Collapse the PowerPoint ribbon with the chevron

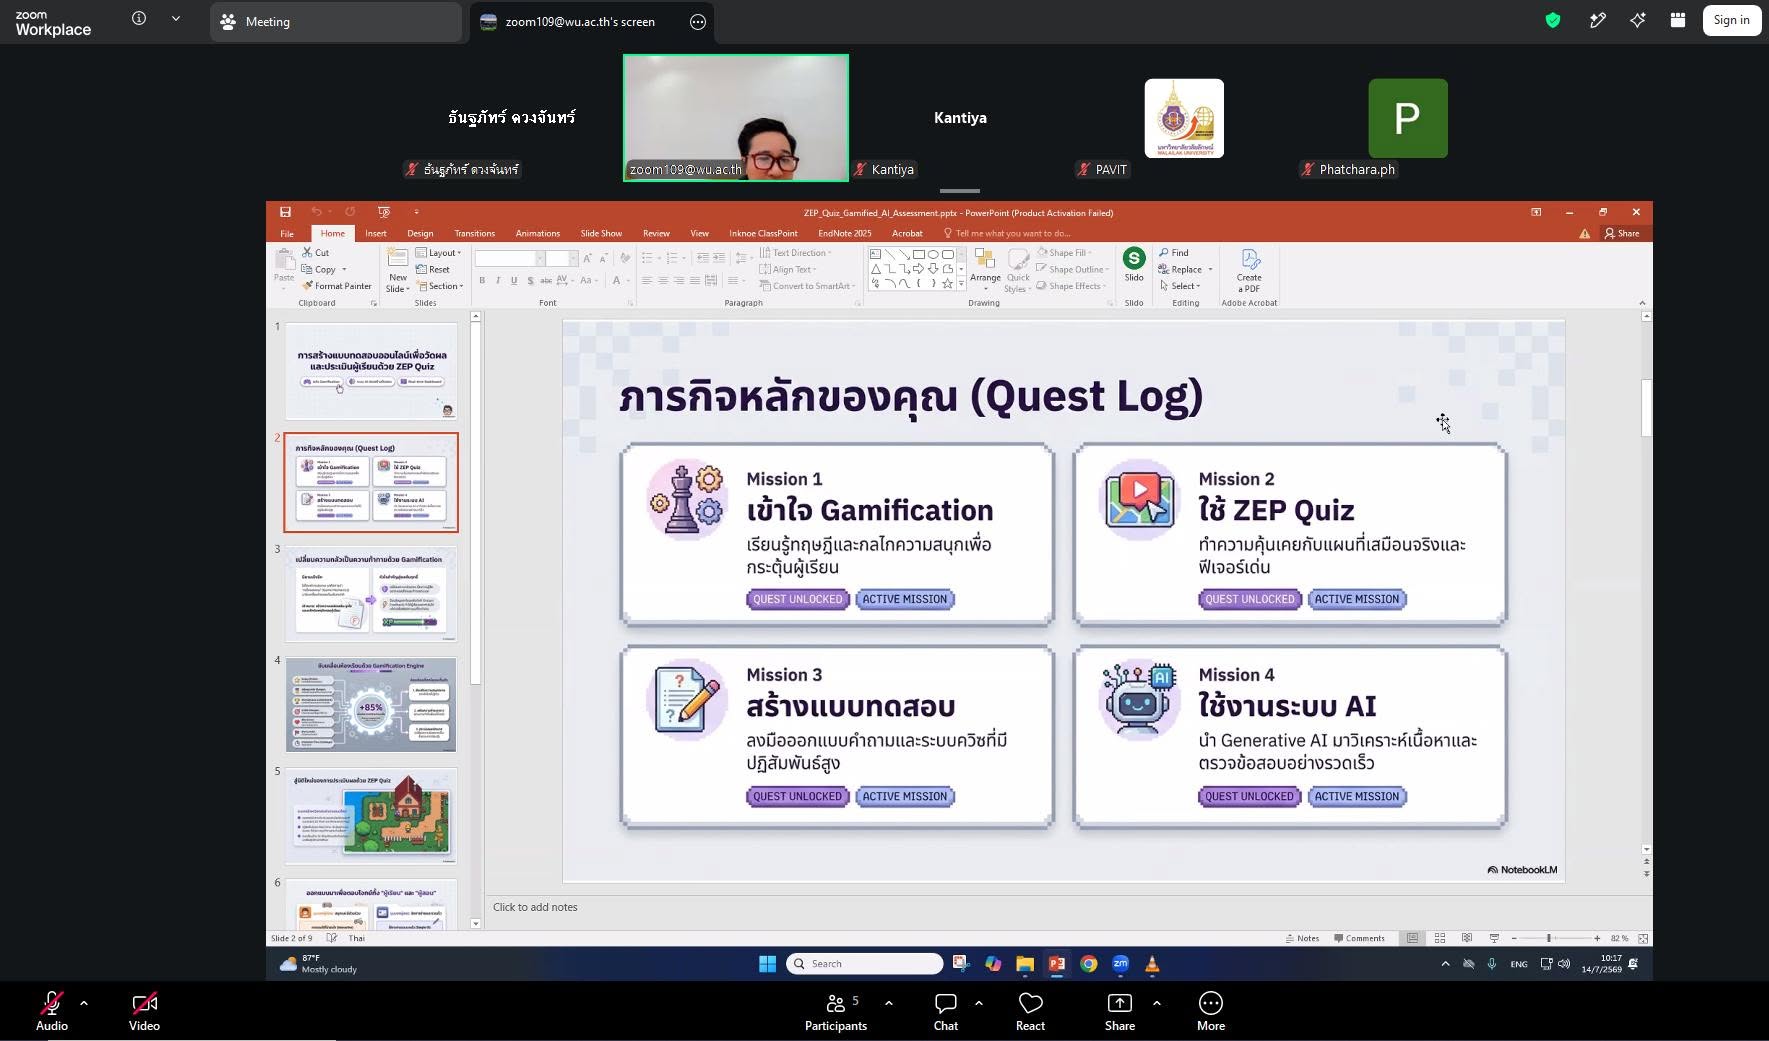tap(1642, 303)
